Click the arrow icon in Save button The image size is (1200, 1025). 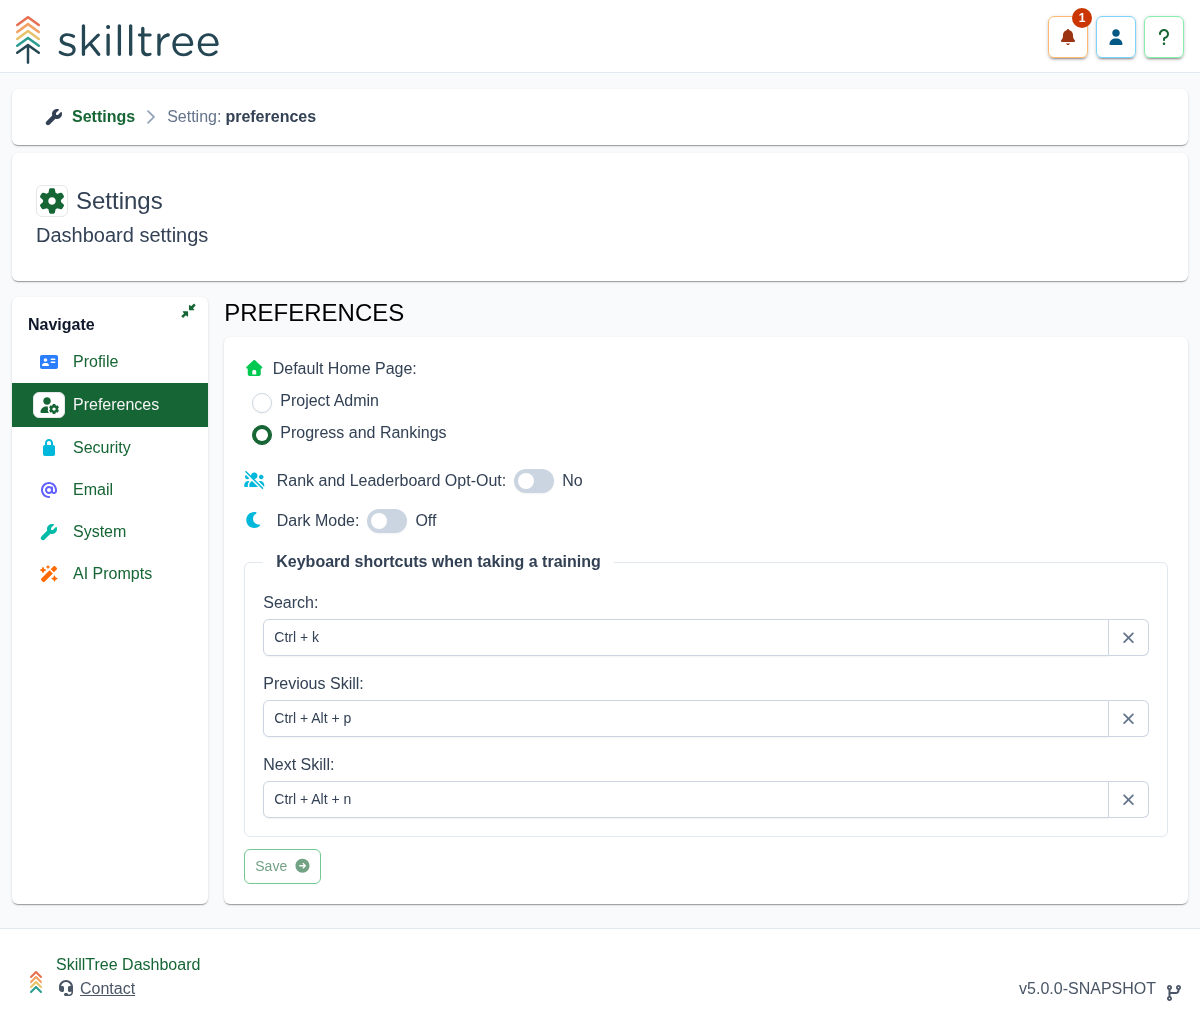pos(302,866)
